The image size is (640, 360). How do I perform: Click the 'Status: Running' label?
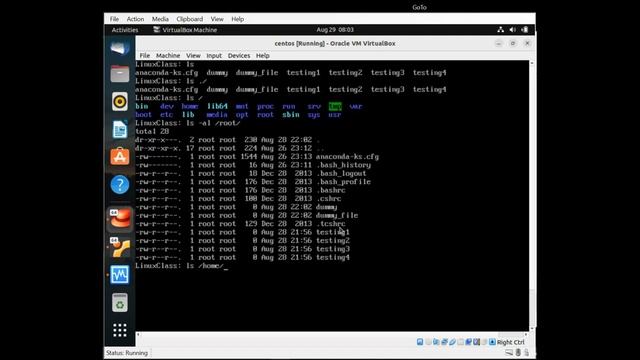coord(127,353)
